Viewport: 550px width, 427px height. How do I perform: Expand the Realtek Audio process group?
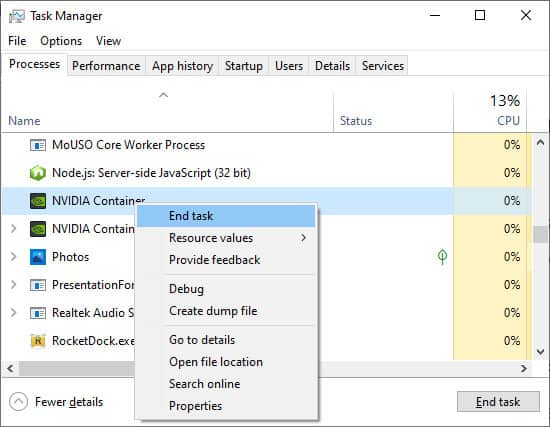(13, 313)
